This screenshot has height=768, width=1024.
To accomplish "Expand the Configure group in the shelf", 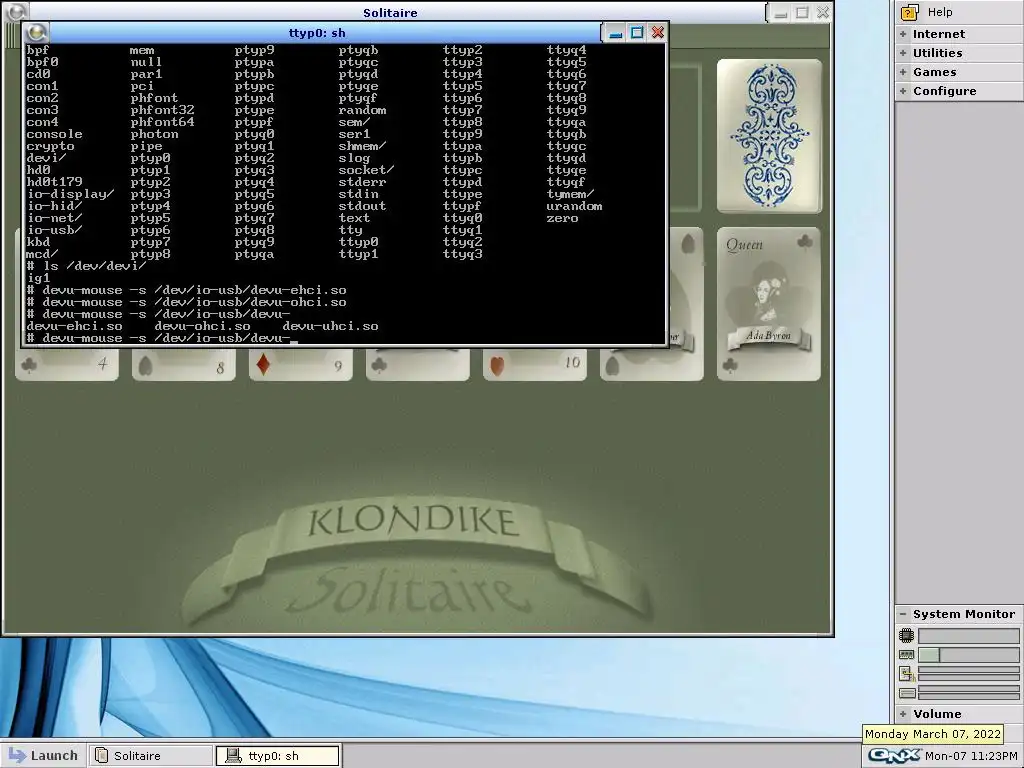I will point(959,91).
